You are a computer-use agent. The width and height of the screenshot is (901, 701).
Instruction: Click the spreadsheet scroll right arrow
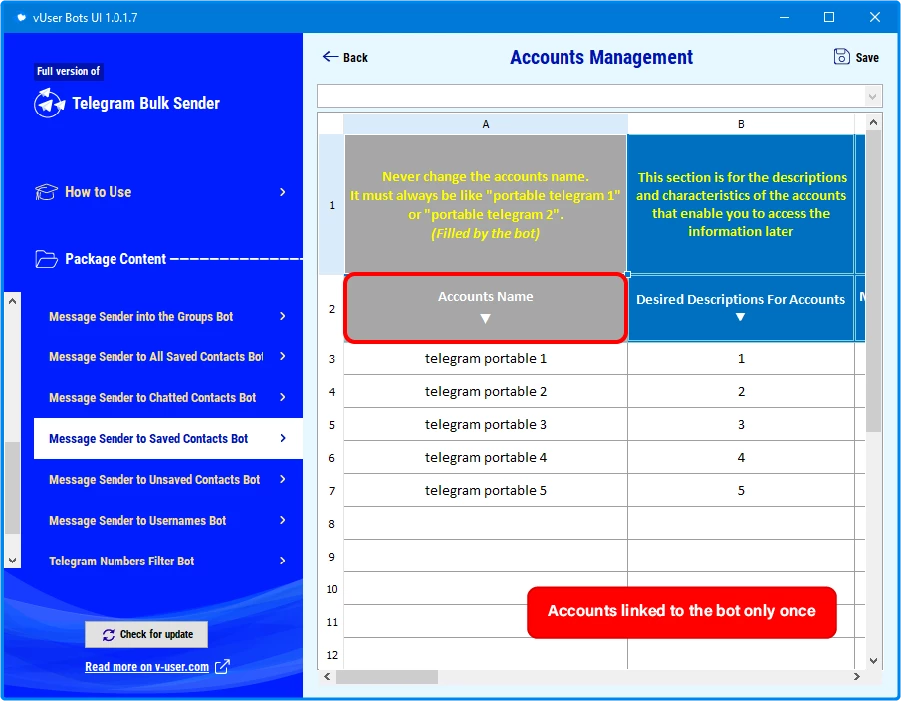click(x=857, y=677)
